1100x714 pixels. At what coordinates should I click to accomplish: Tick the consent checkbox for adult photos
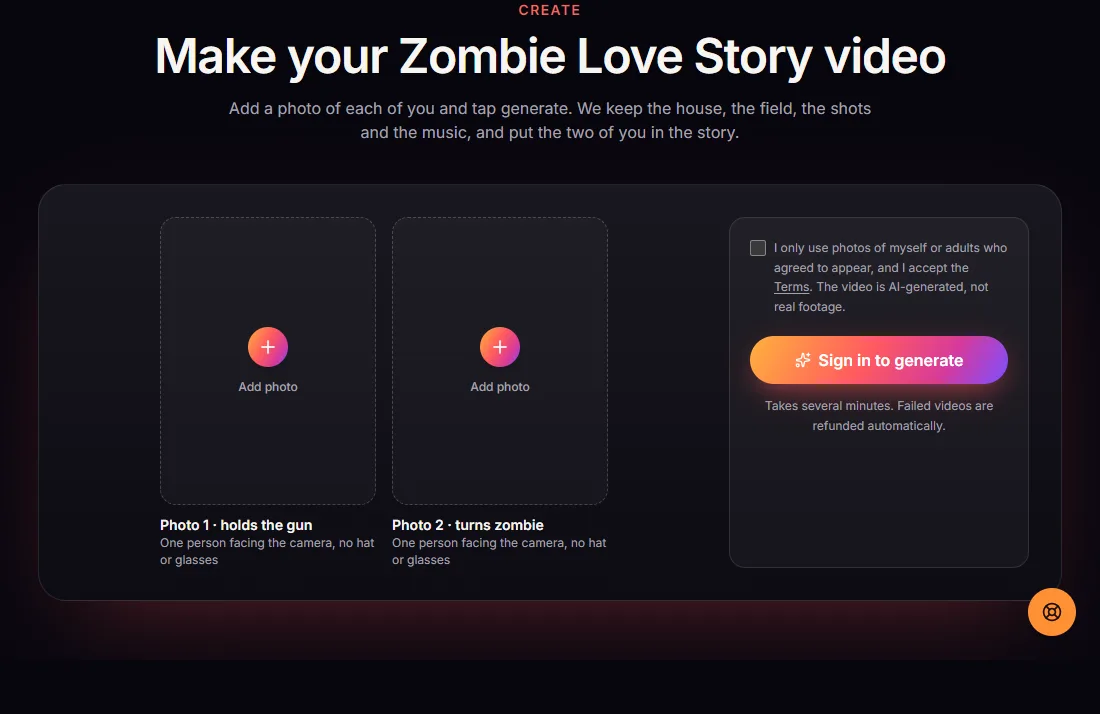coord(758,248)
